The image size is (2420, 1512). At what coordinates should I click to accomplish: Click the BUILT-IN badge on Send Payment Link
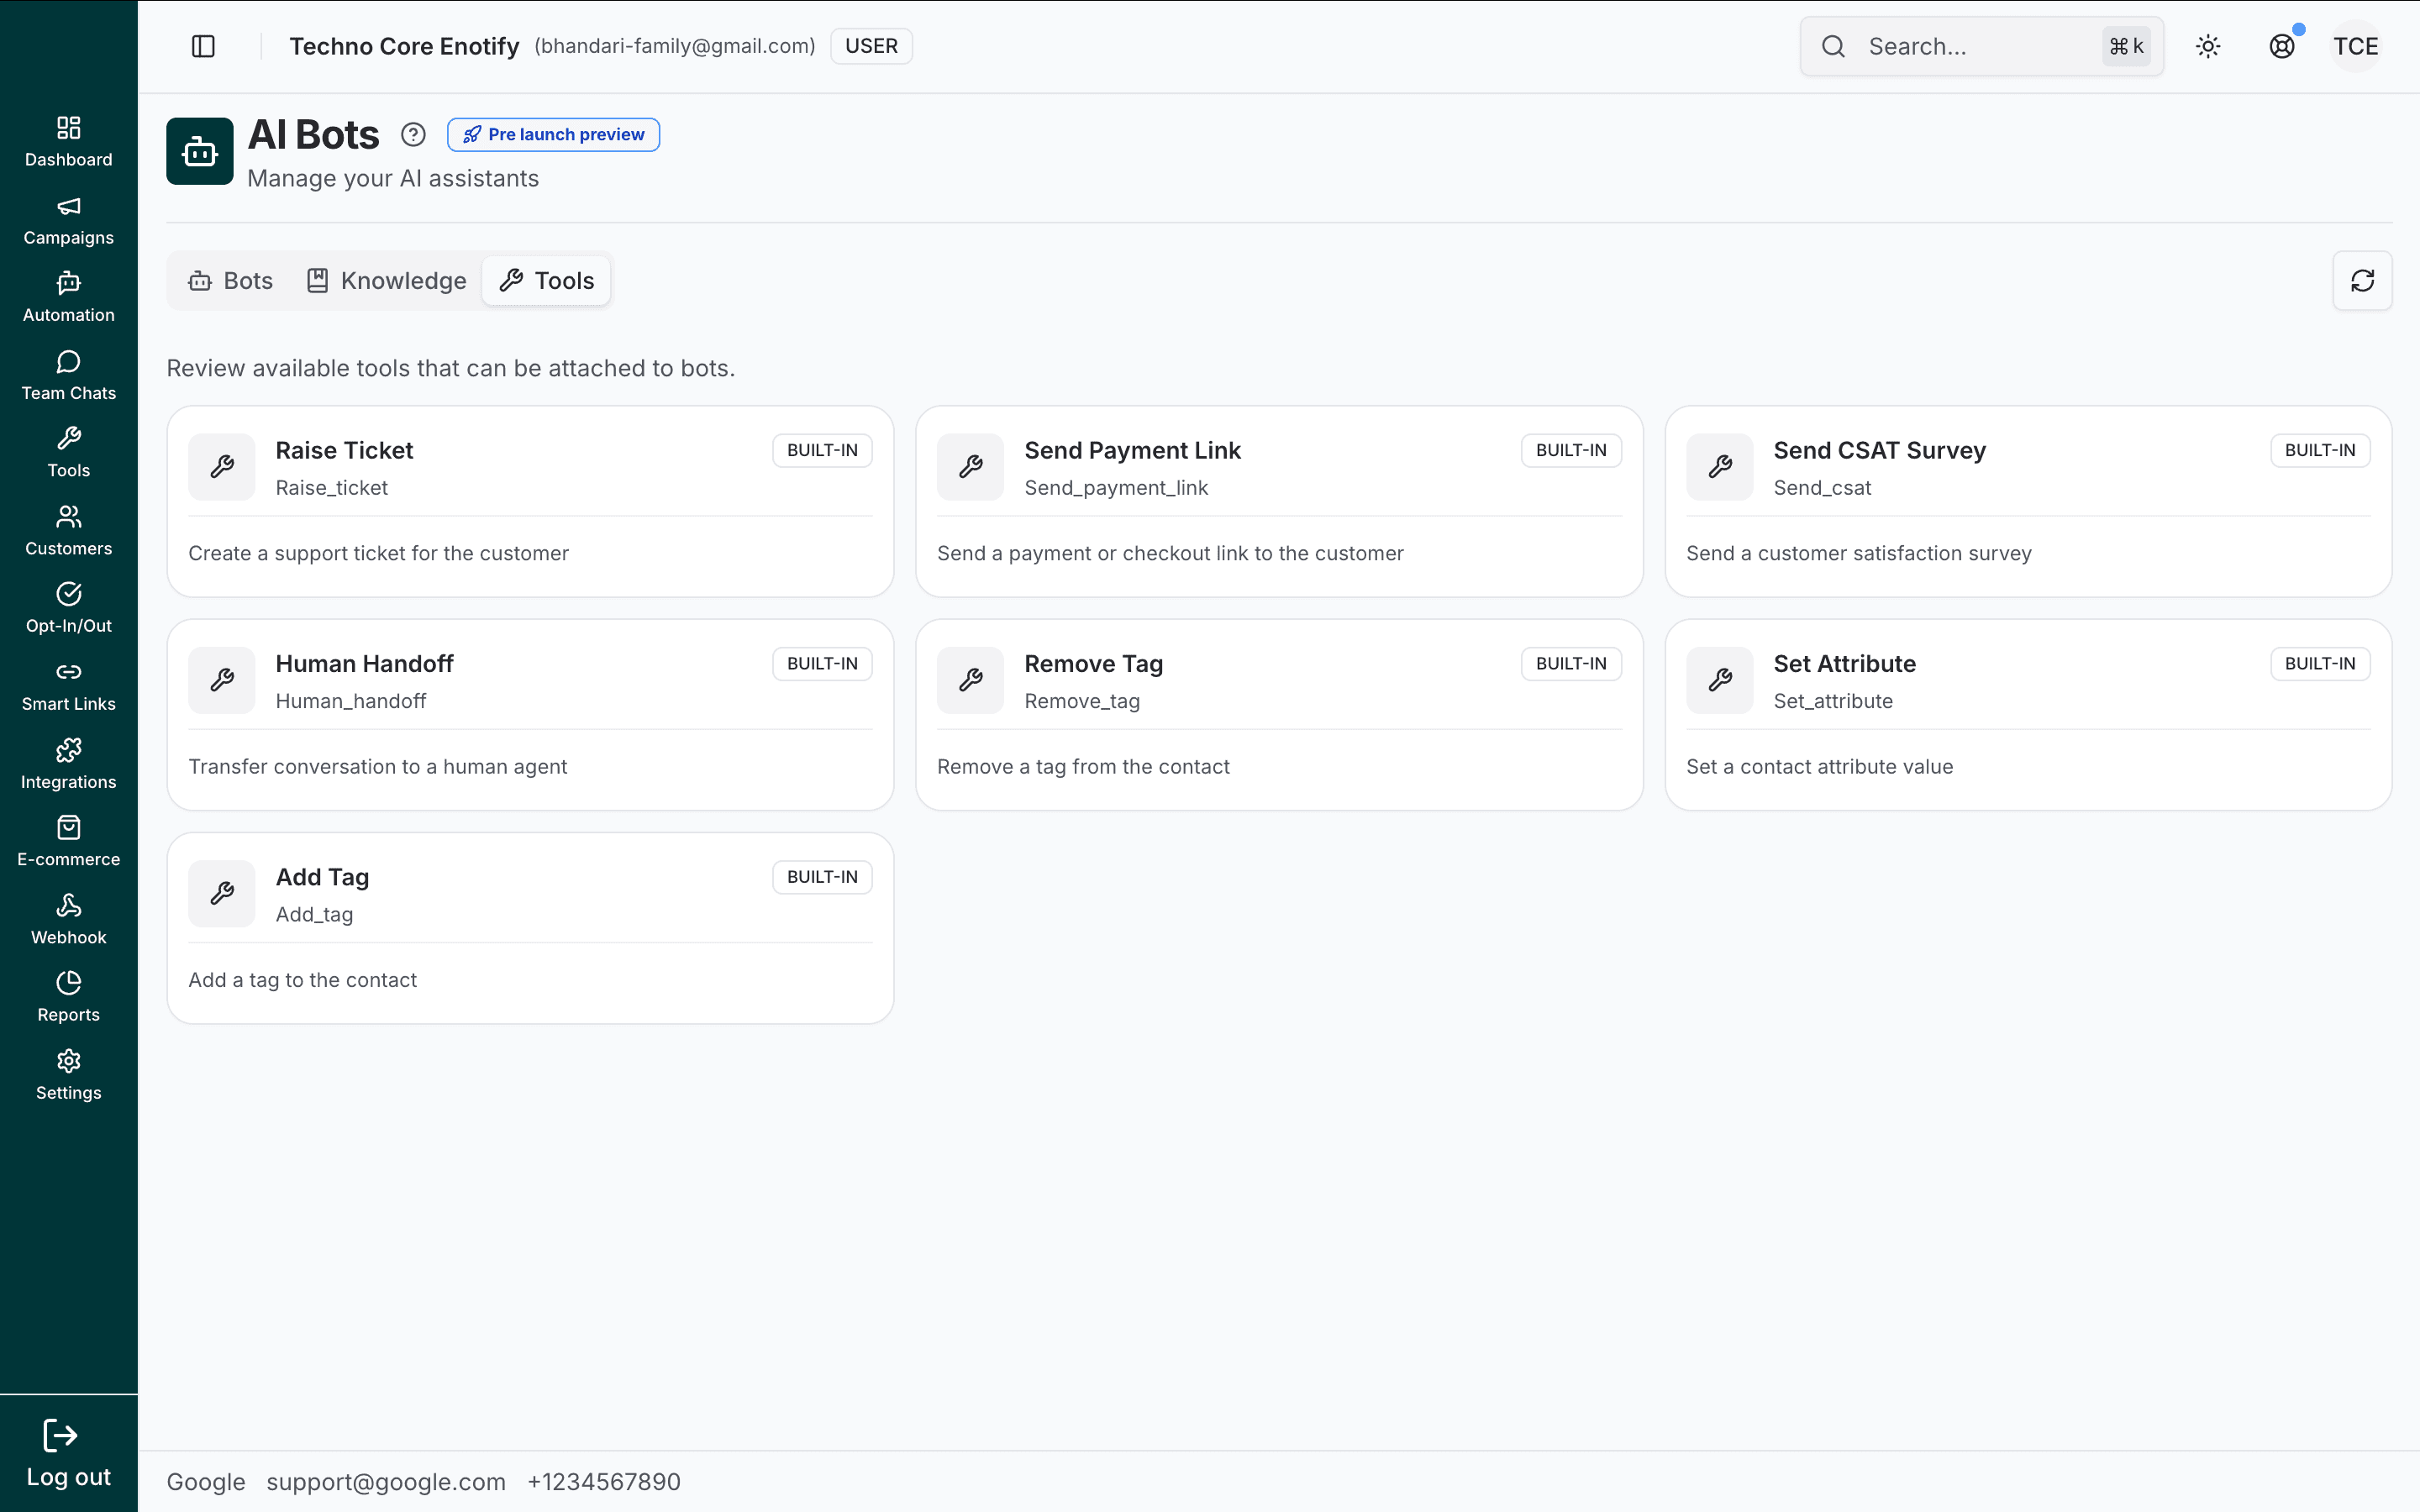click(1571, 450)
